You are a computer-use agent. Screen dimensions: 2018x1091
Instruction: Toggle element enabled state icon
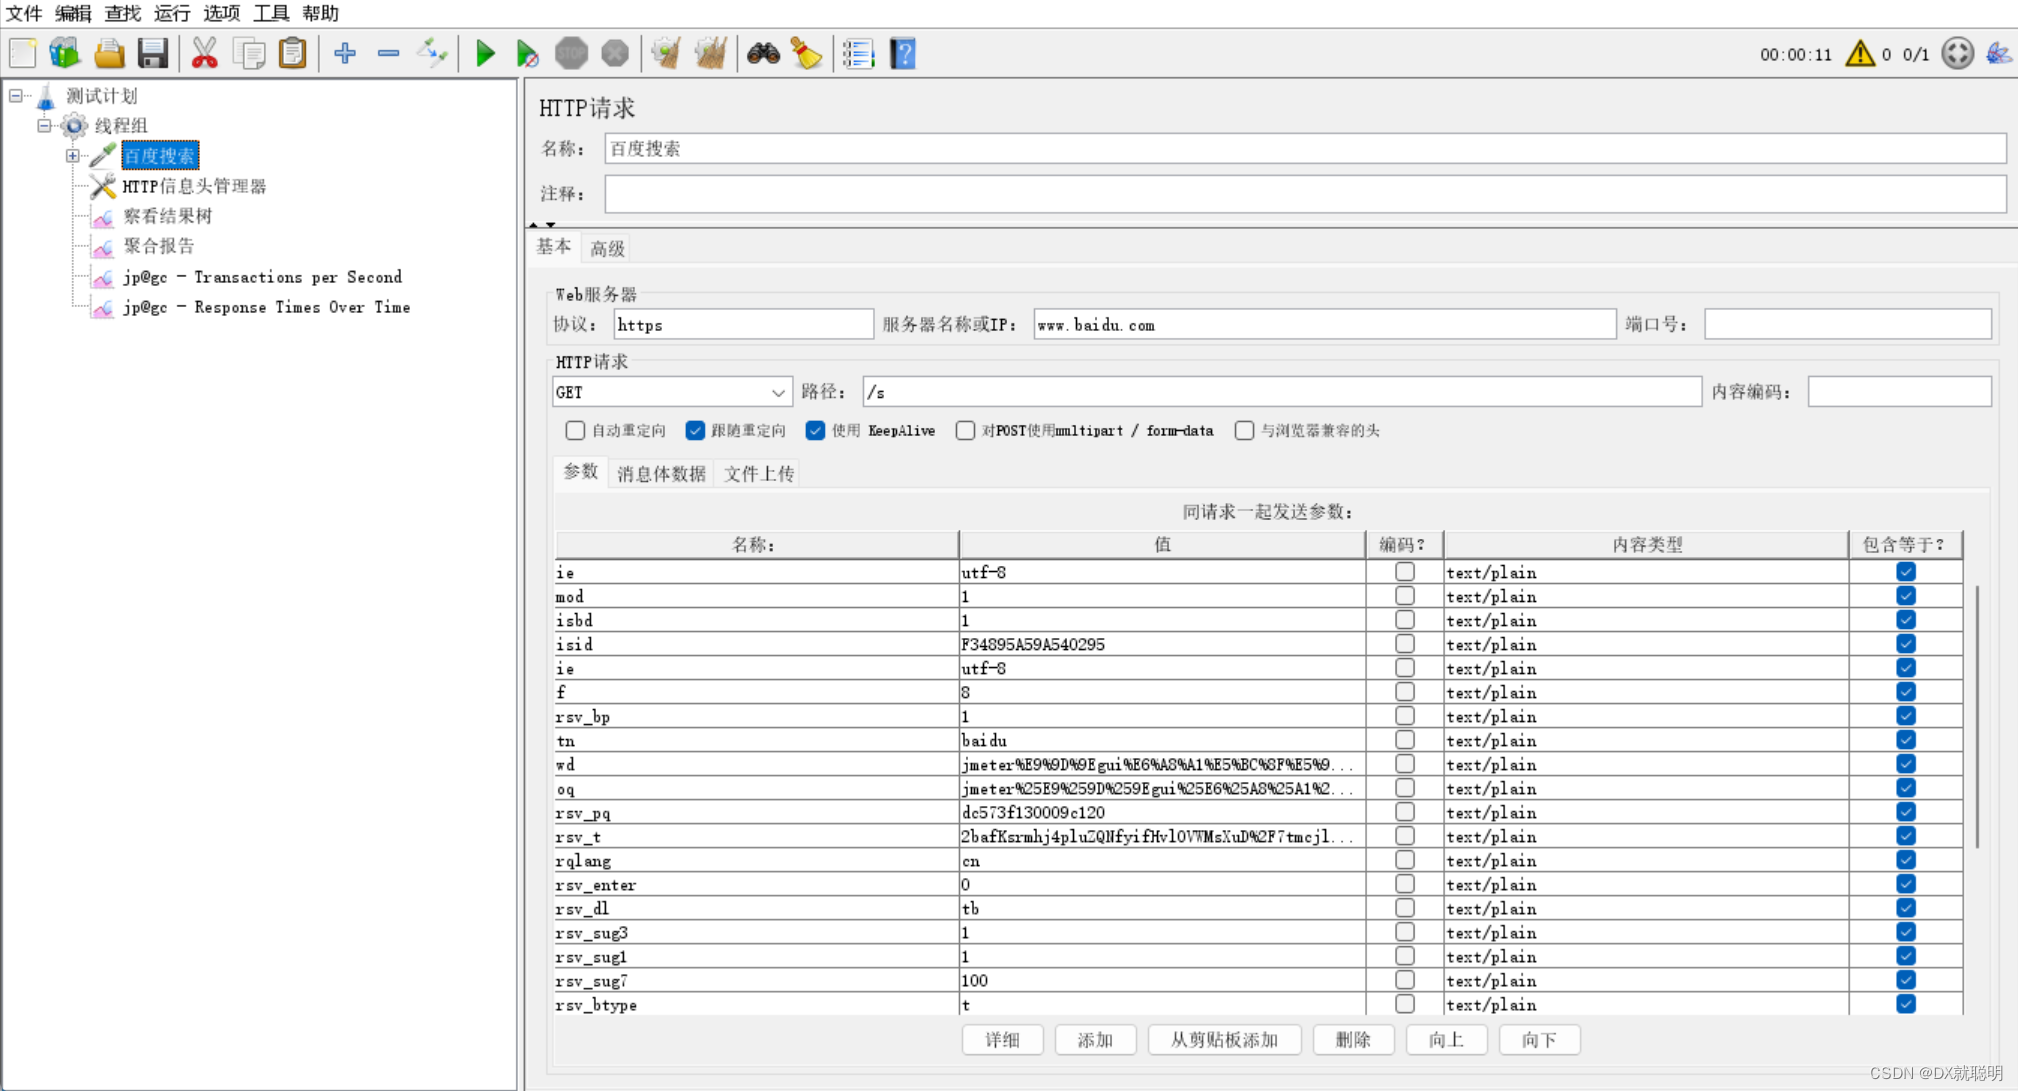pyautogui.click(x=432, y=53)
